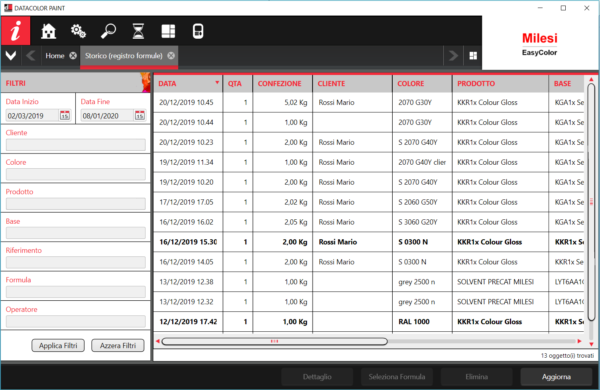Sort by the DATA column header
The height and width of the screenshot is (390, 600).
pyautogui.click(x=188, y=83)
